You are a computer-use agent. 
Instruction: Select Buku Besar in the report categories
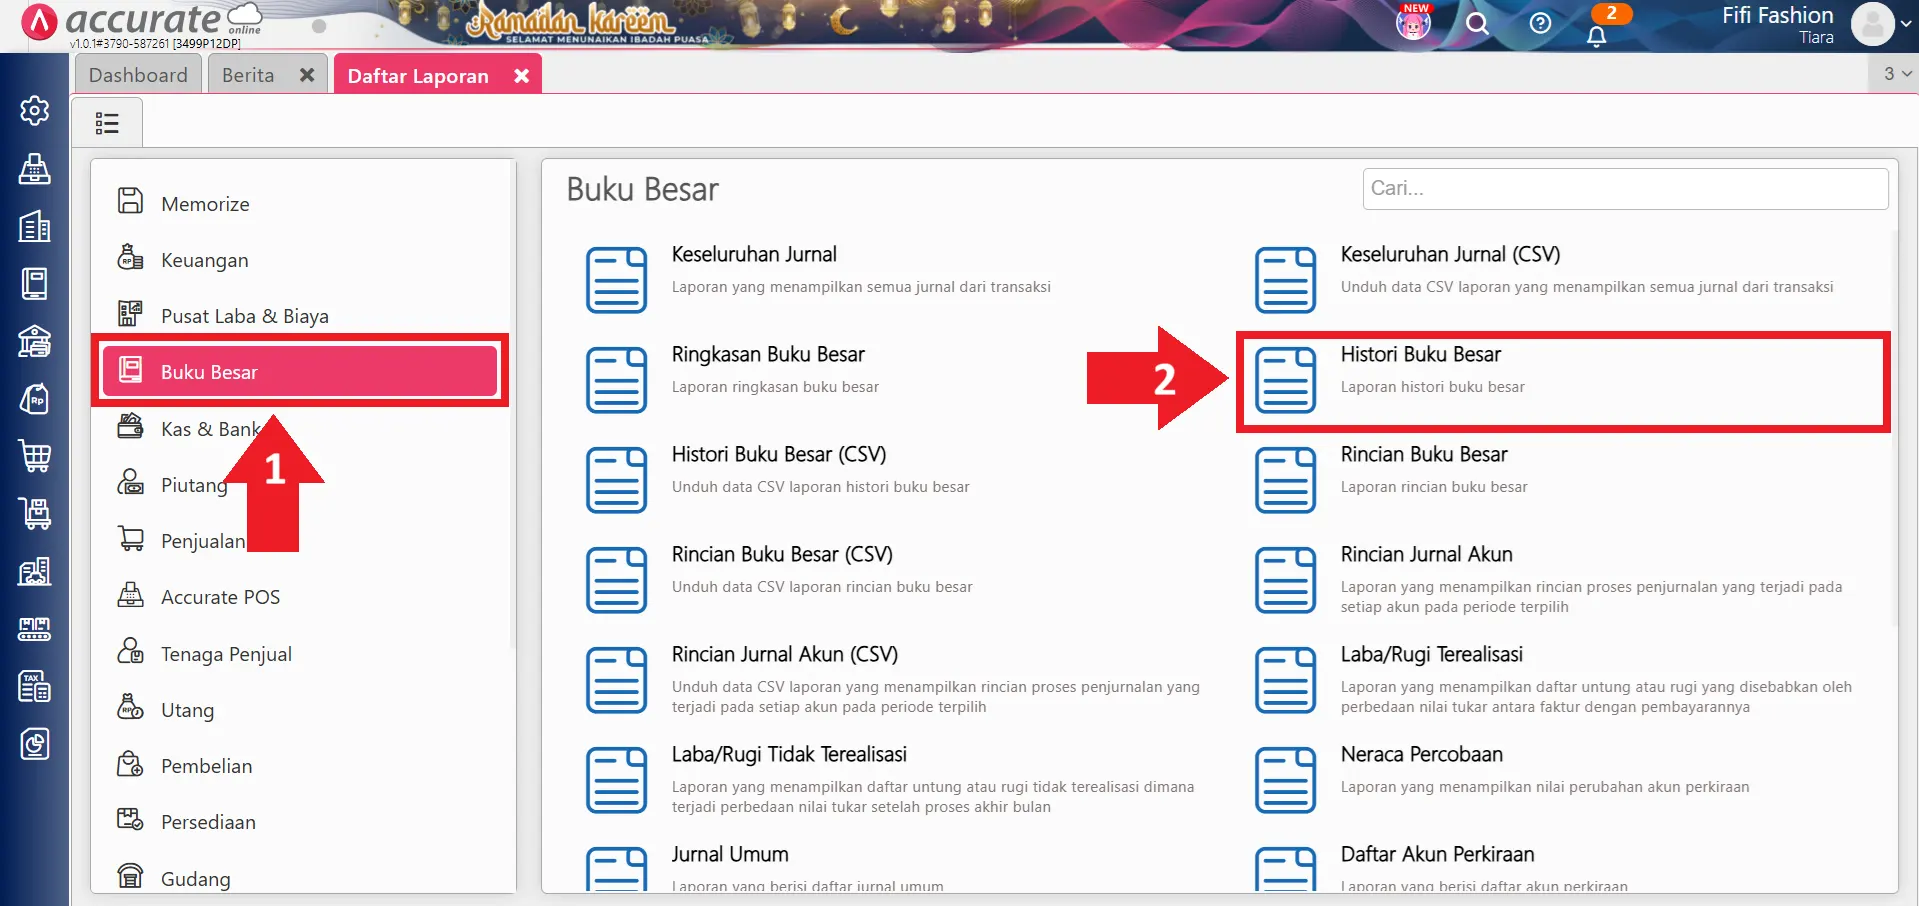(x=209, y=371)
